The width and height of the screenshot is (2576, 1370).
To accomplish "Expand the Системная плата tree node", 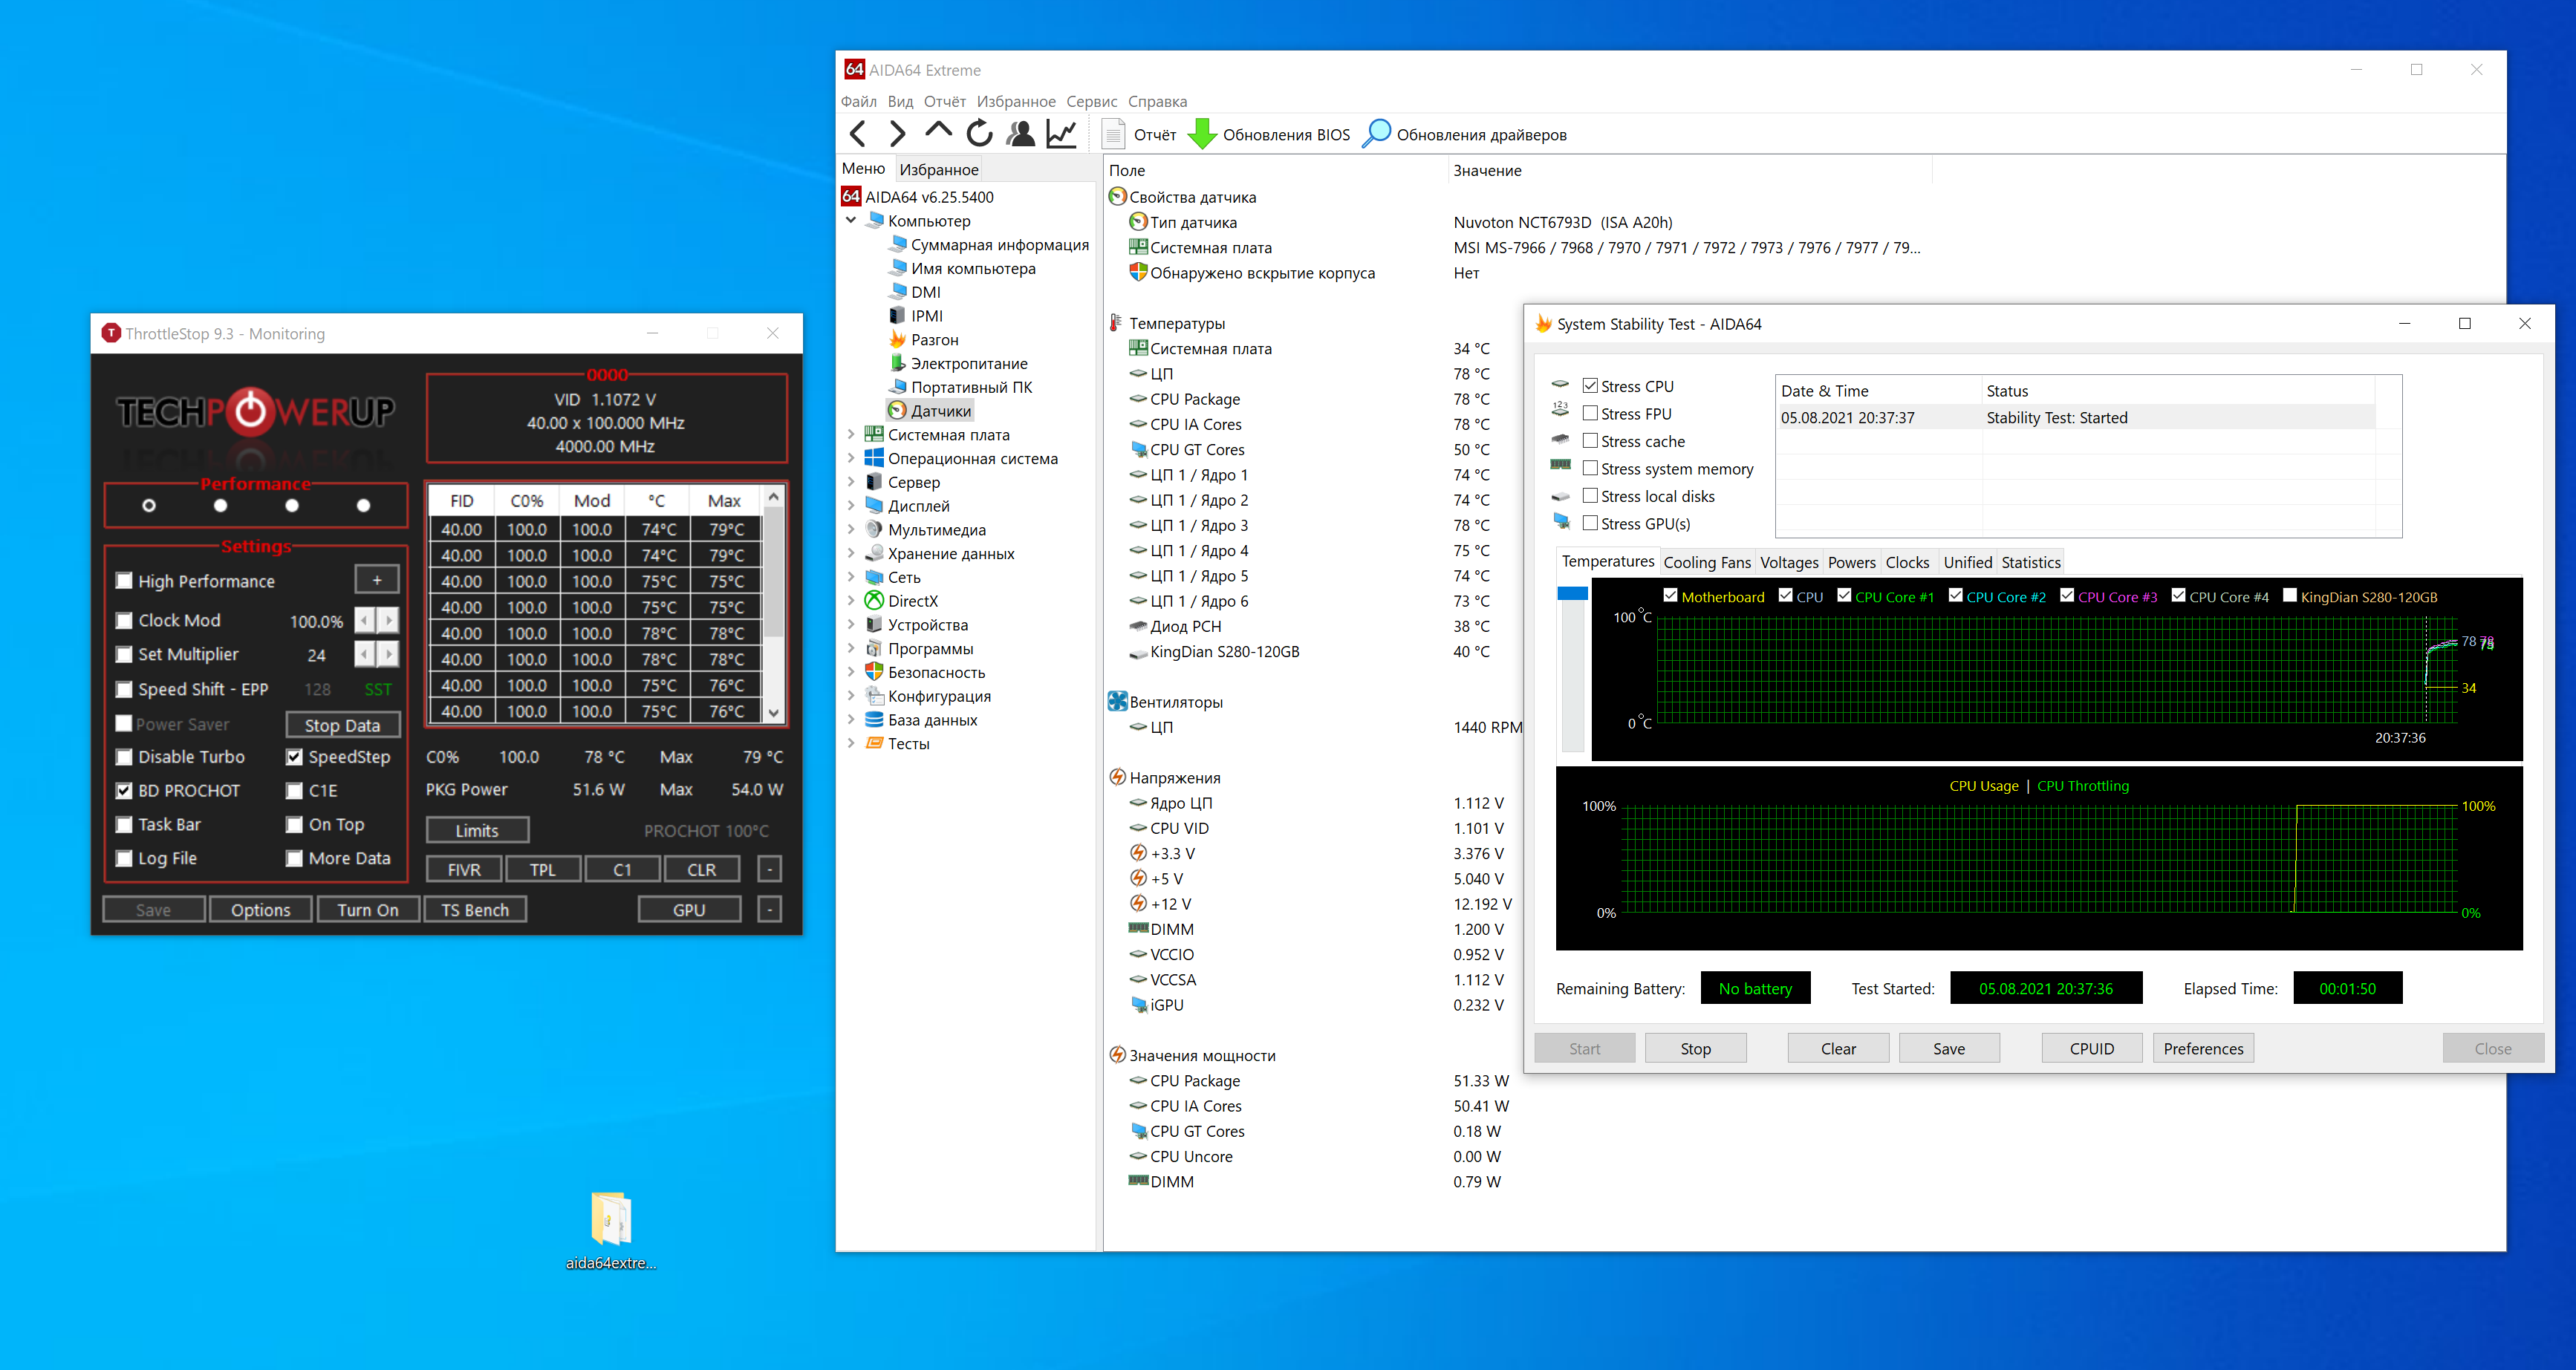I will 851,435.
